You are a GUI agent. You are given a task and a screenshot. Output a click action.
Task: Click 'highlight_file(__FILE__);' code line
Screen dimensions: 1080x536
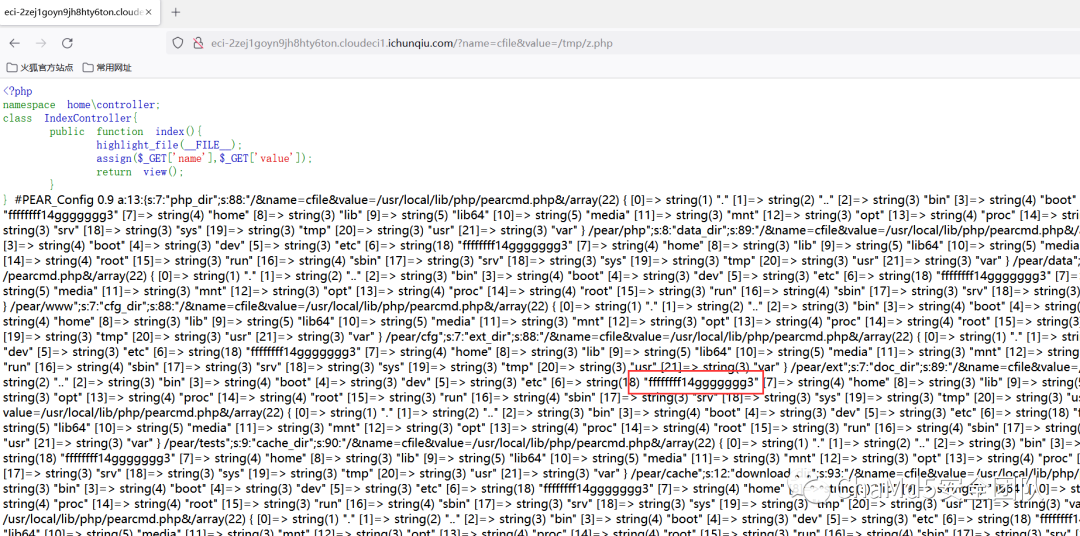pyautogui.click(x=169, y=145)
